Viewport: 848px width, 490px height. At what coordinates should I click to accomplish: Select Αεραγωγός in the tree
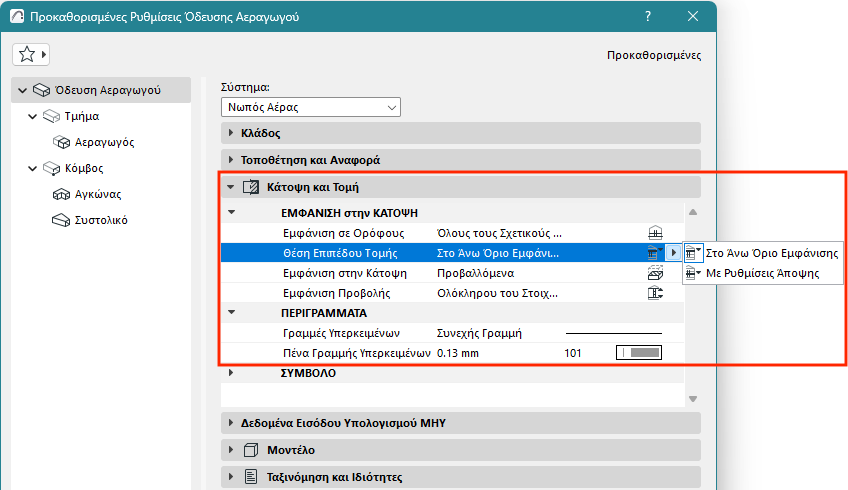(104, 142)
